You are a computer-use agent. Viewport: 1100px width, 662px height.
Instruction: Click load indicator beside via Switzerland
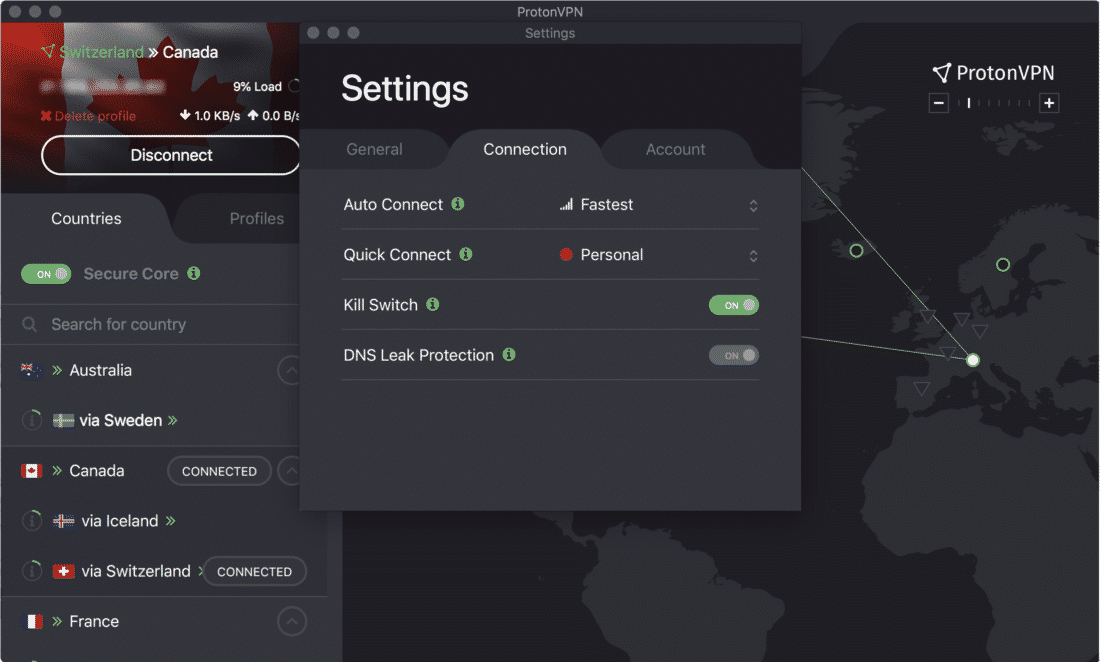coord(32,571)
